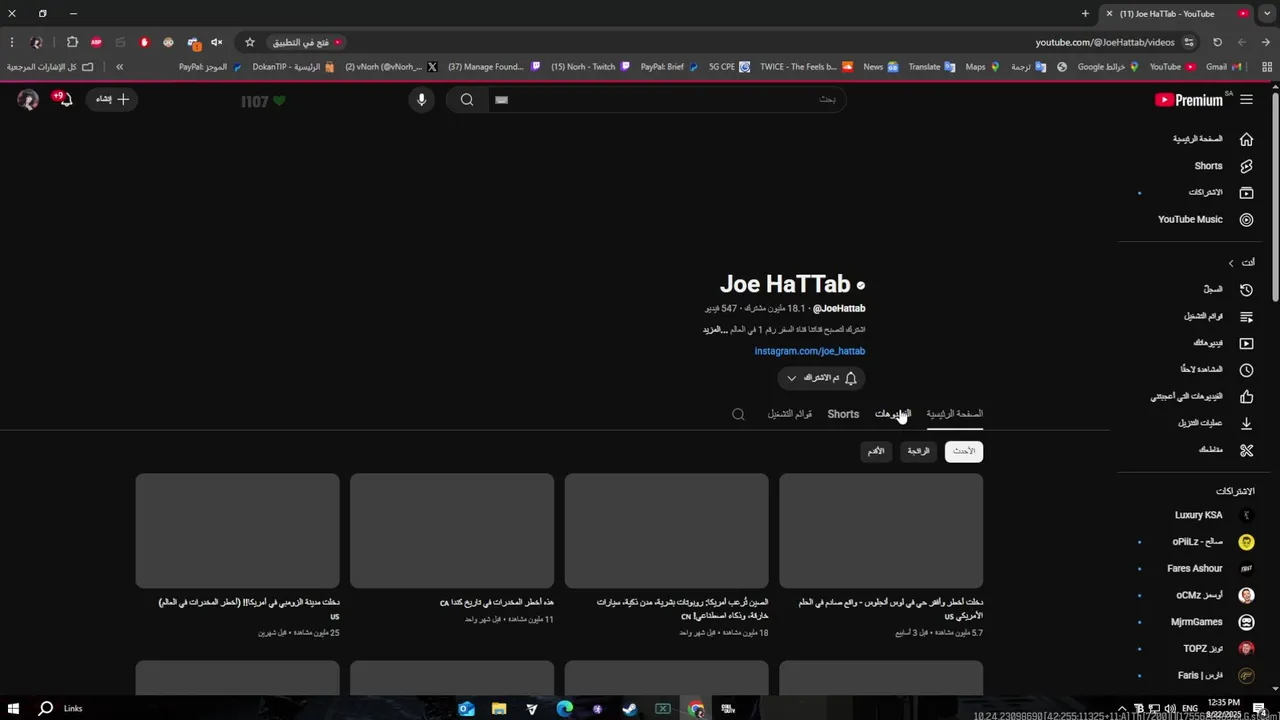The width and height of the screenshot is (1280, 720).
Task: Select the Latest (الأحدث) filter chip
Action: coord(964,451)
